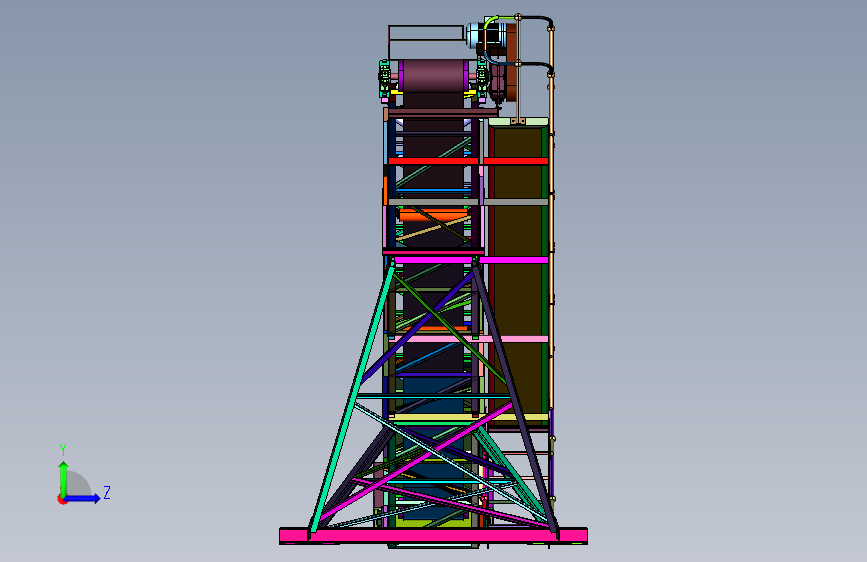Select the red horizontal beam on the upper frame
Image resolution: width=867 pixels, height=562 pixels.
[468, 161]
